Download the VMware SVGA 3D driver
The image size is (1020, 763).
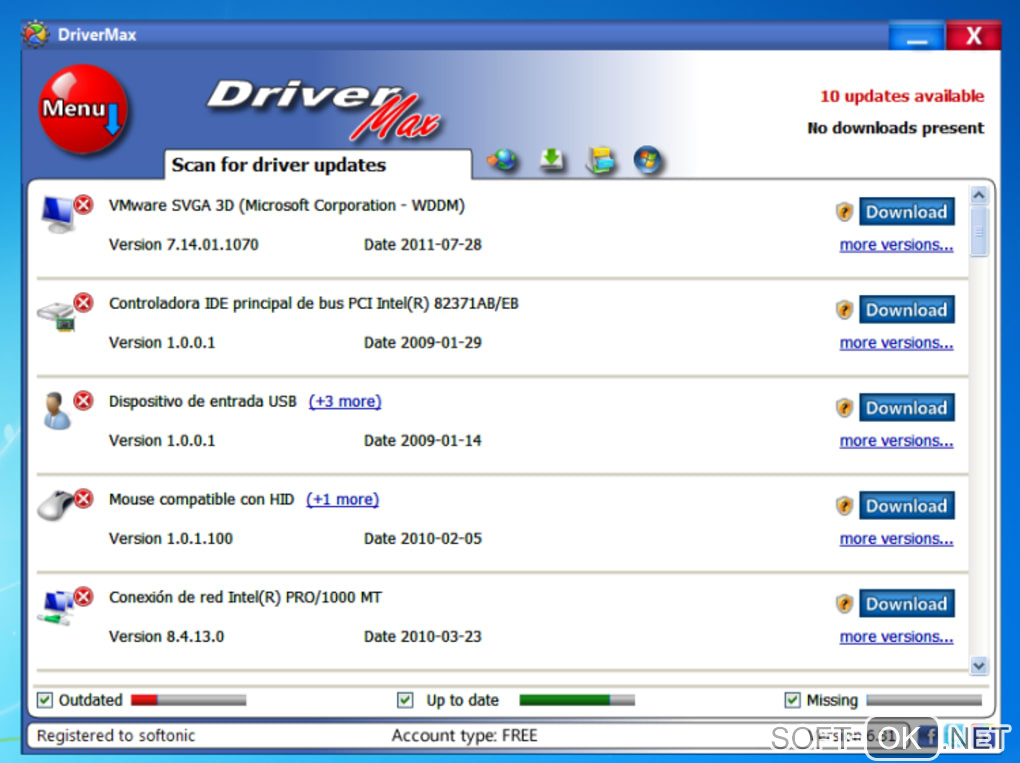point(907,211)
